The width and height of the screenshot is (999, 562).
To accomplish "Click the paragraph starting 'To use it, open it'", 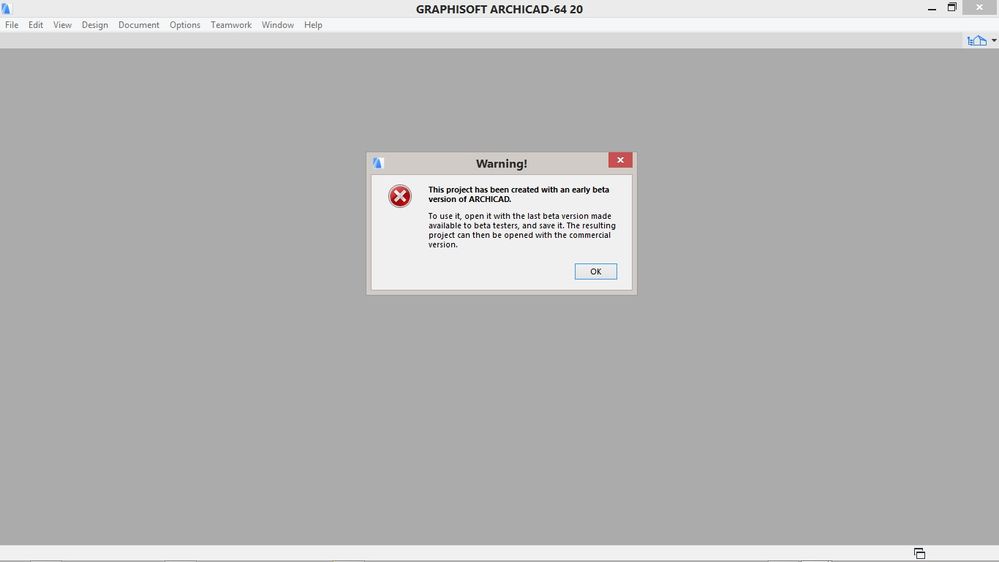I will point(522,230).
